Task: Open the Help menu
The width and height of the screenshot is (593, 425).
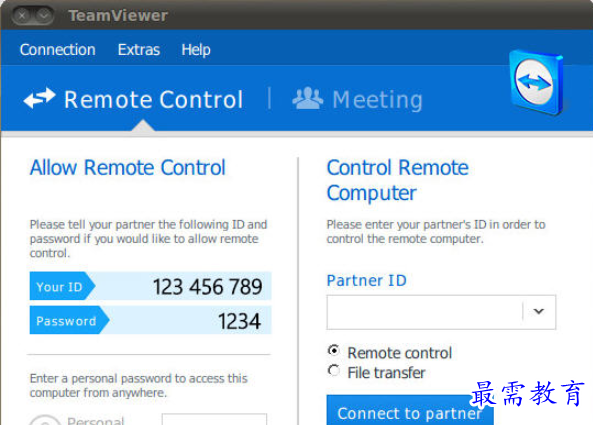Action: pyautogui.click(x=196, y=50)
